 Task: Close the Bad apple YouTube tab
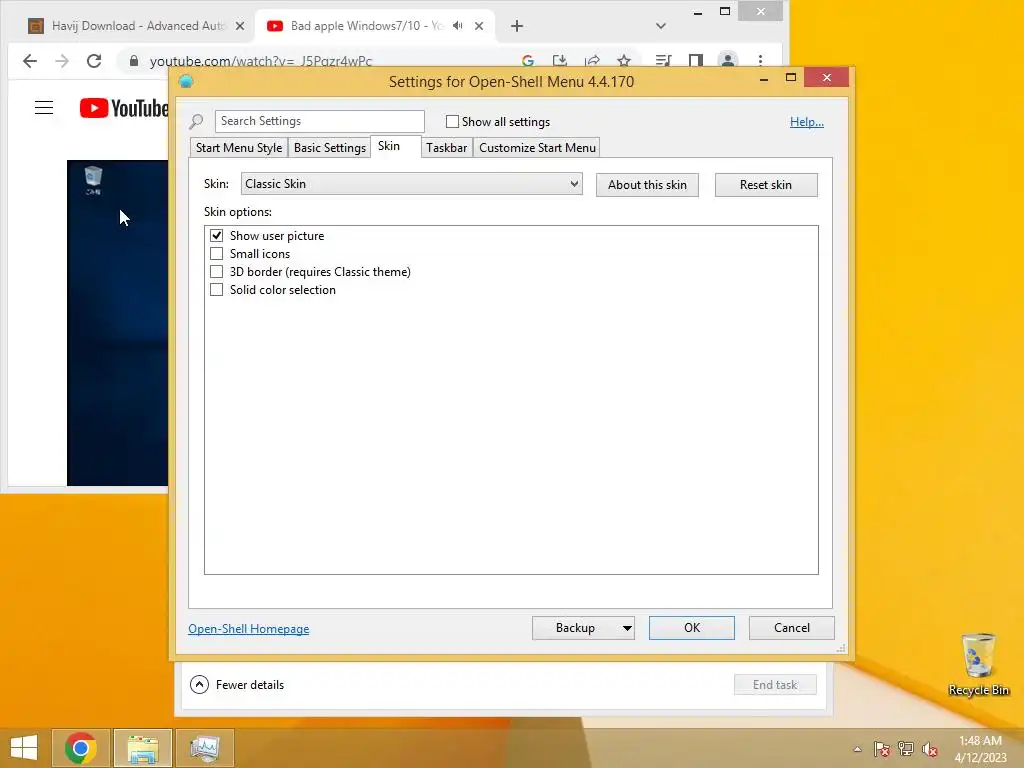pyautogui.click(x=479, y=26)
